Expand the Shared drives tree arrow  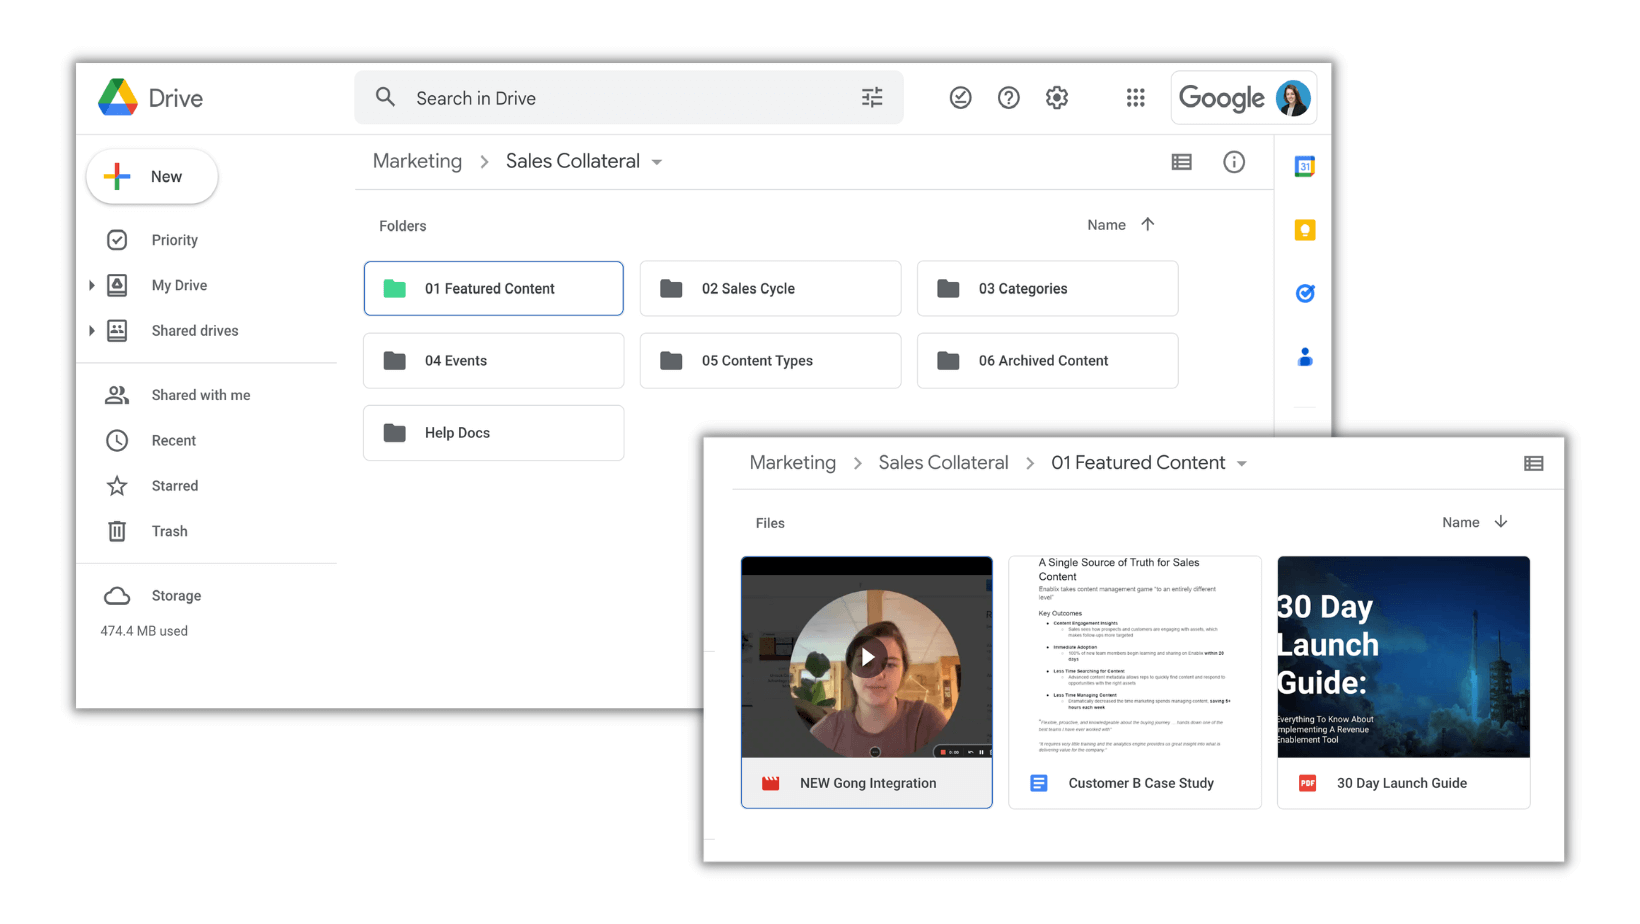(x=92, y=331)
